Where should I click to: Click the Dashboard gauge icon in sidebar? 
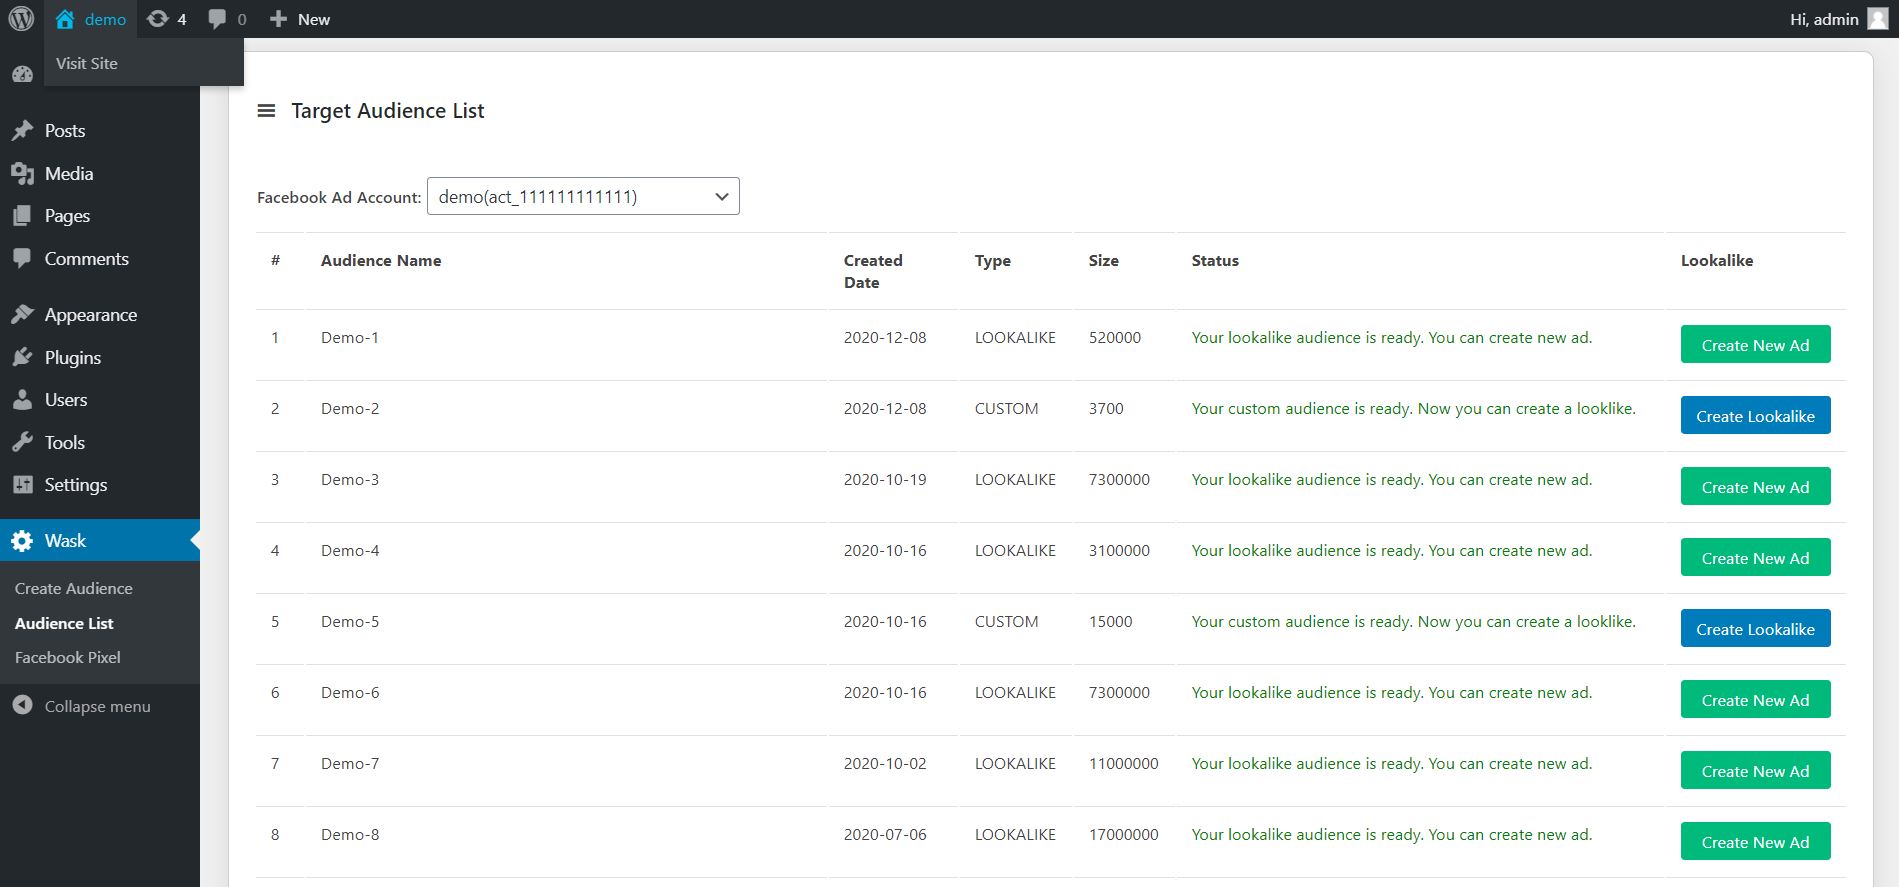click(22, 74)
